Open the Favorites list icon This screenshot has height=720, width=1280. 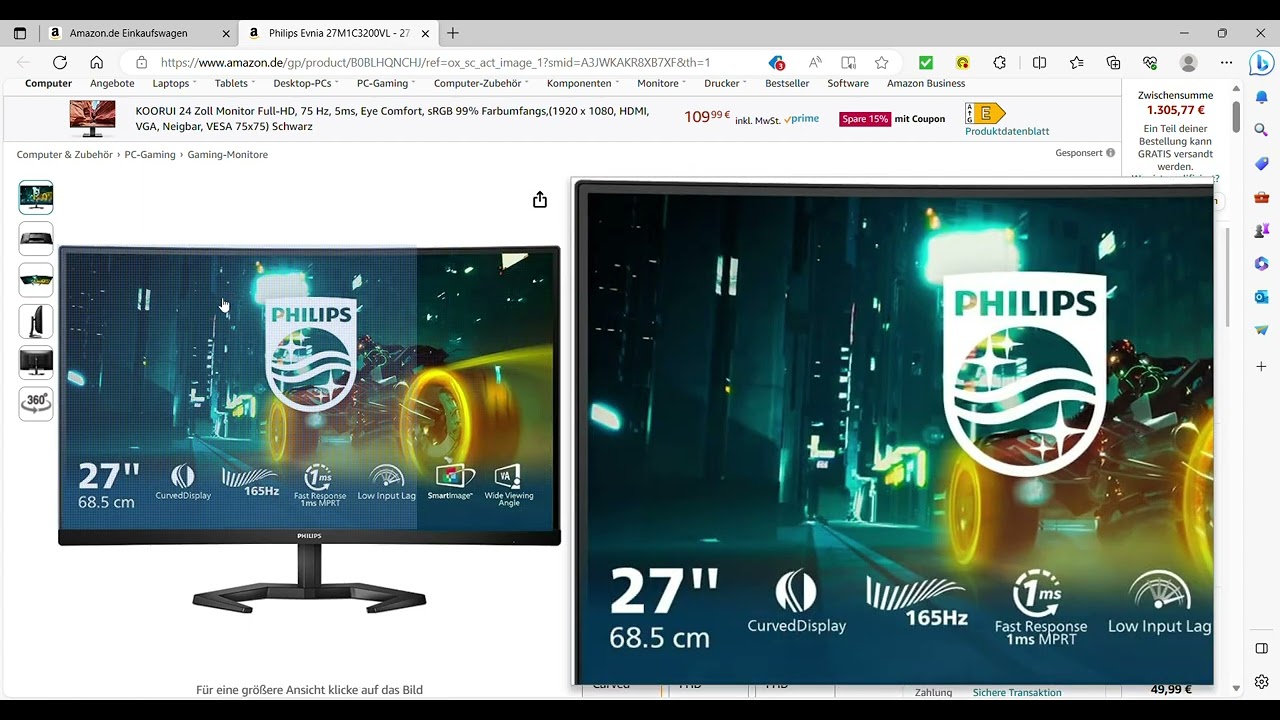tap(1076, 62)
